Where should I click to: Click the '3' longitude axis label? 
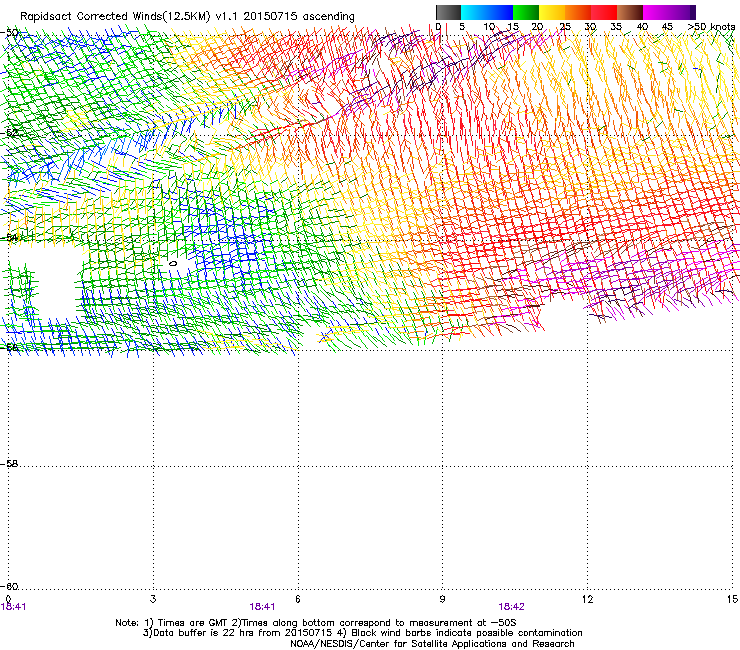(x=153, y=599)
